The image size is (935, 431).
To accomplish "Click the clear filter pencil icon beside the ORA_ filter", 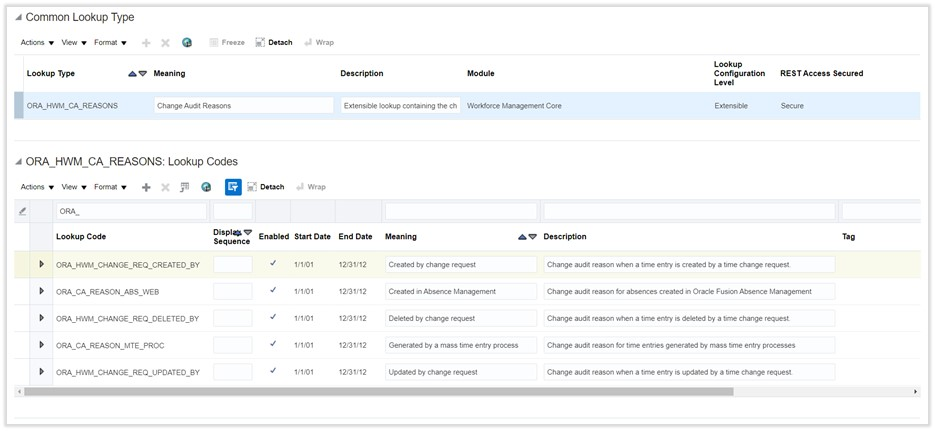I will tap(23, 211).
